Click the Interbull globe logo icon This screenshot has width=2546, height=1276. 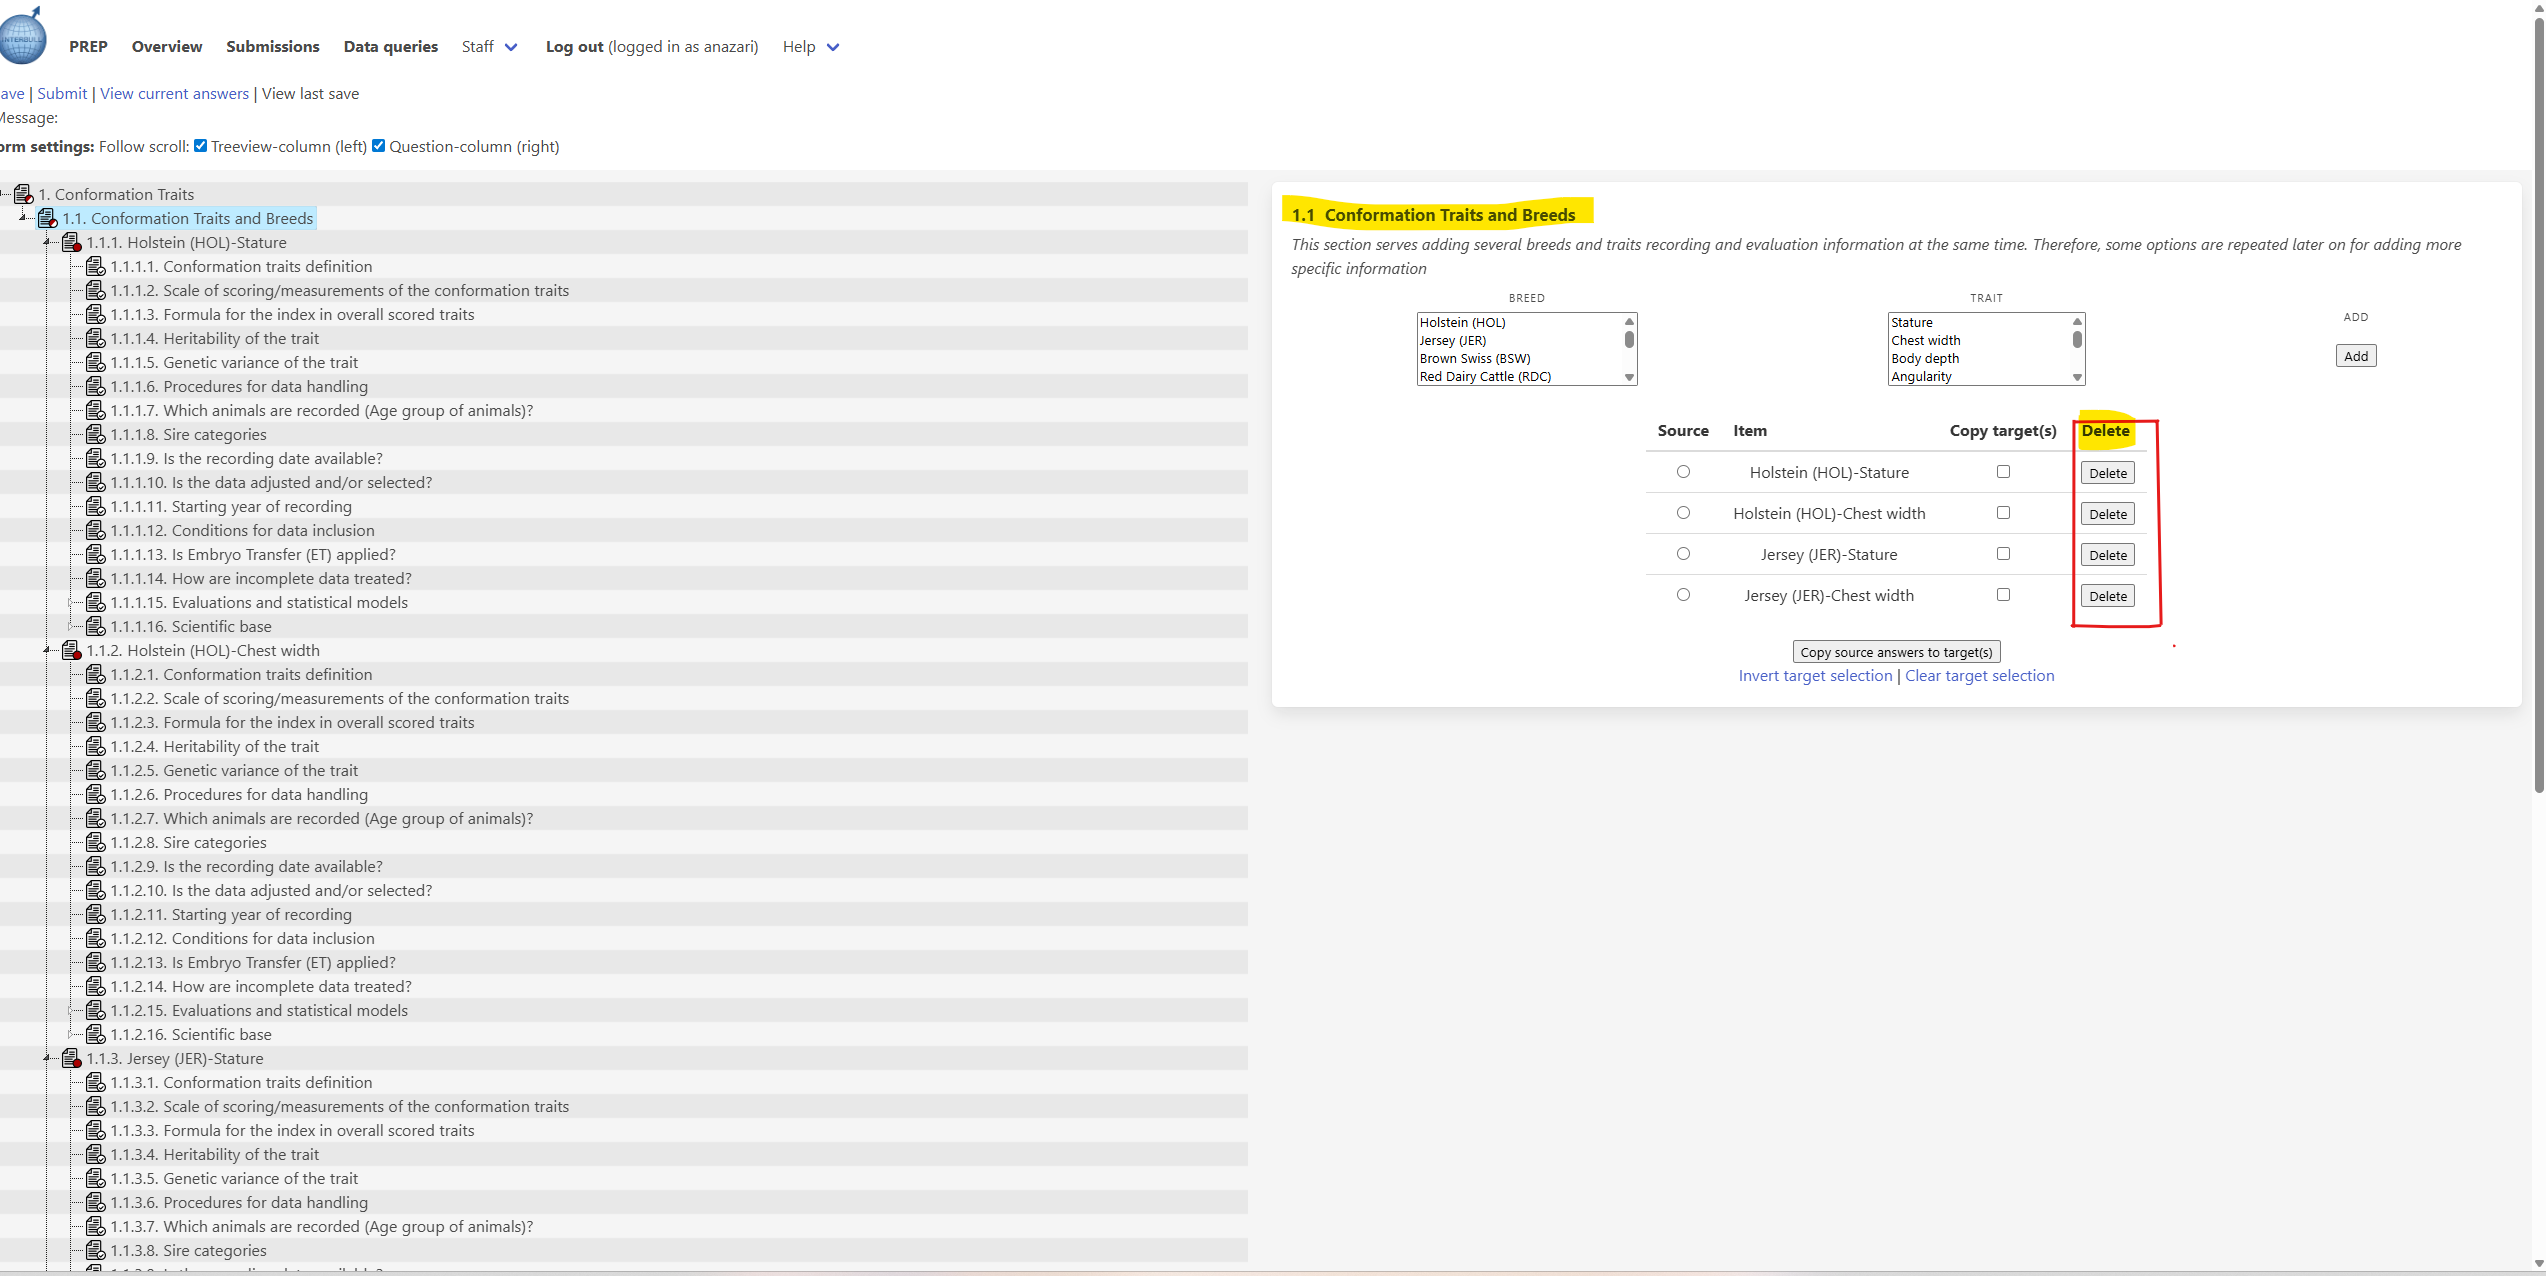pos(22,37)
